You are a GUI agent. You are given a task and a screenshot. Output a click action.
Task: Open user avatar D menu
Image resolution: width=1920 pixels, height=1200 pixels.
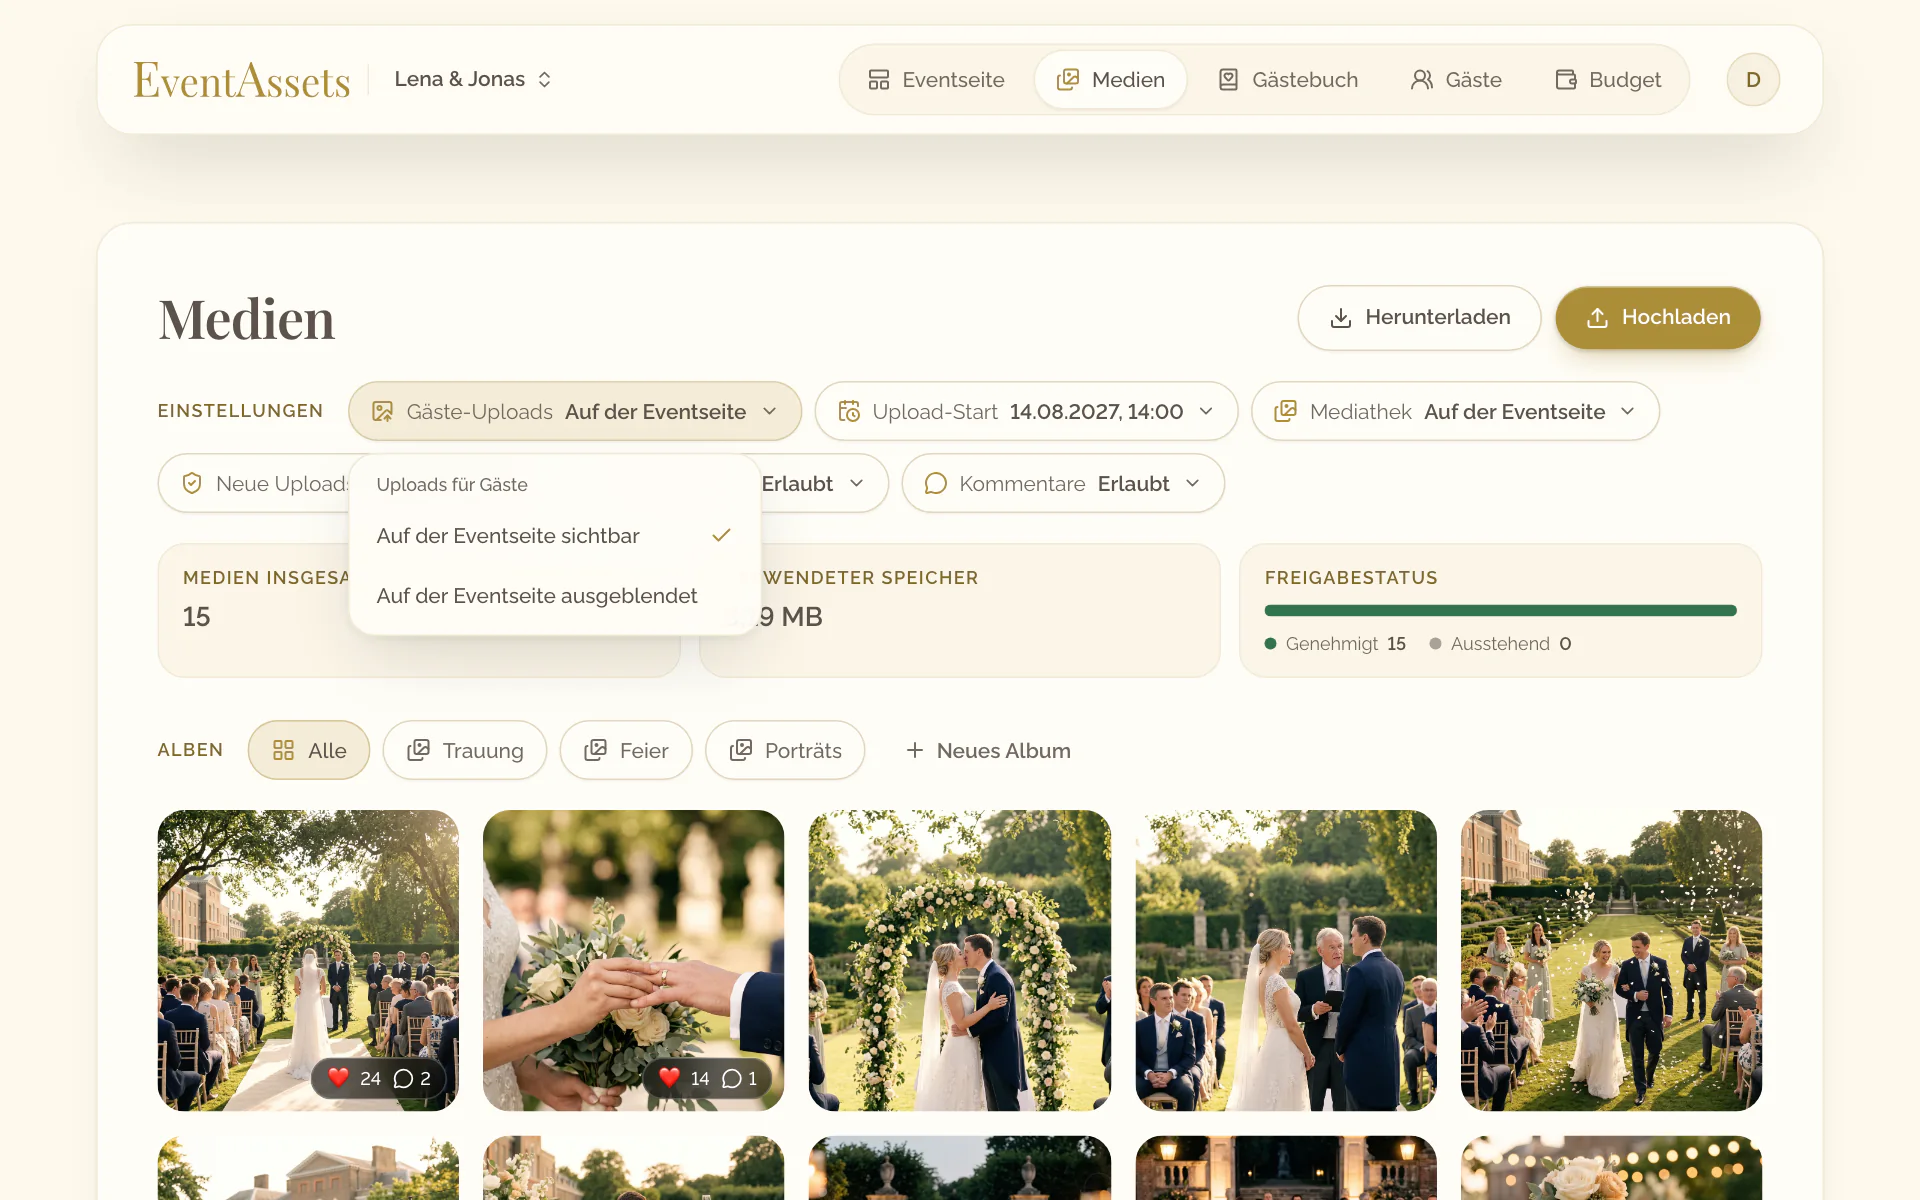tap(1753, 80)
